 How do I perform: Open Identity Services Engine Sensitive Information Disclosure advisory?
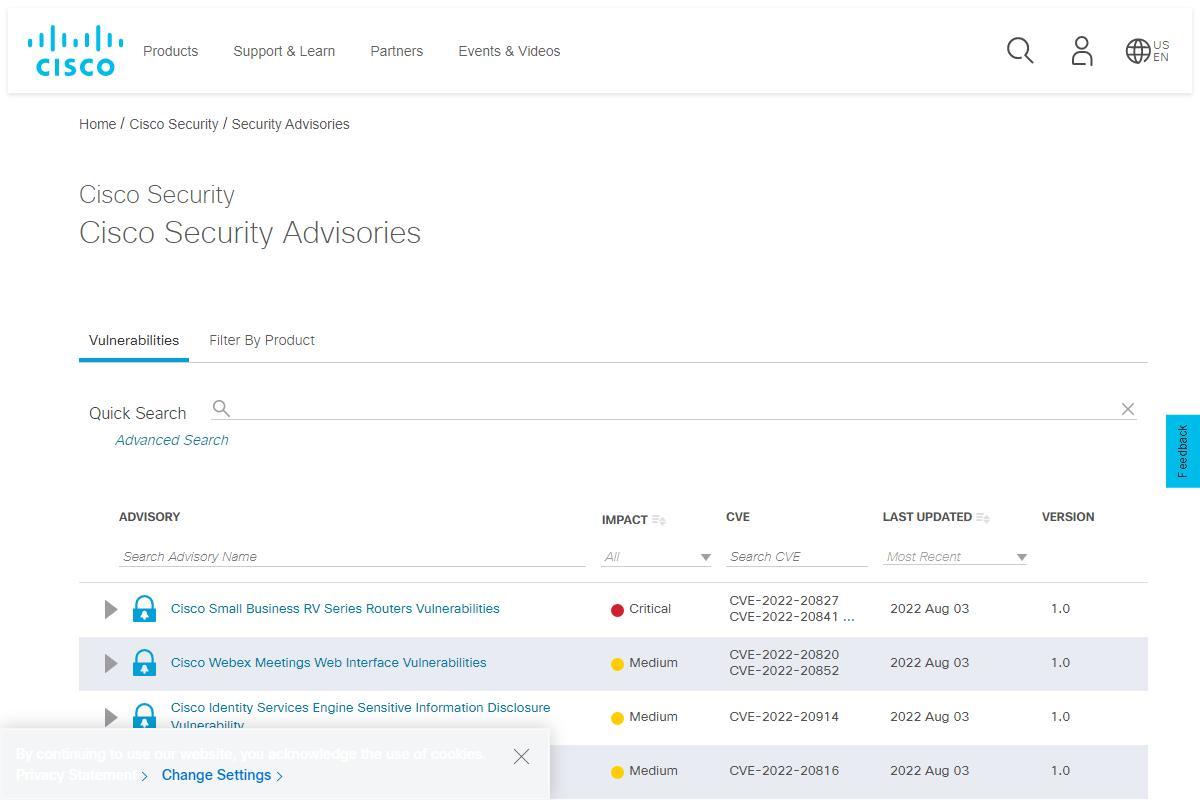point(360,716)
